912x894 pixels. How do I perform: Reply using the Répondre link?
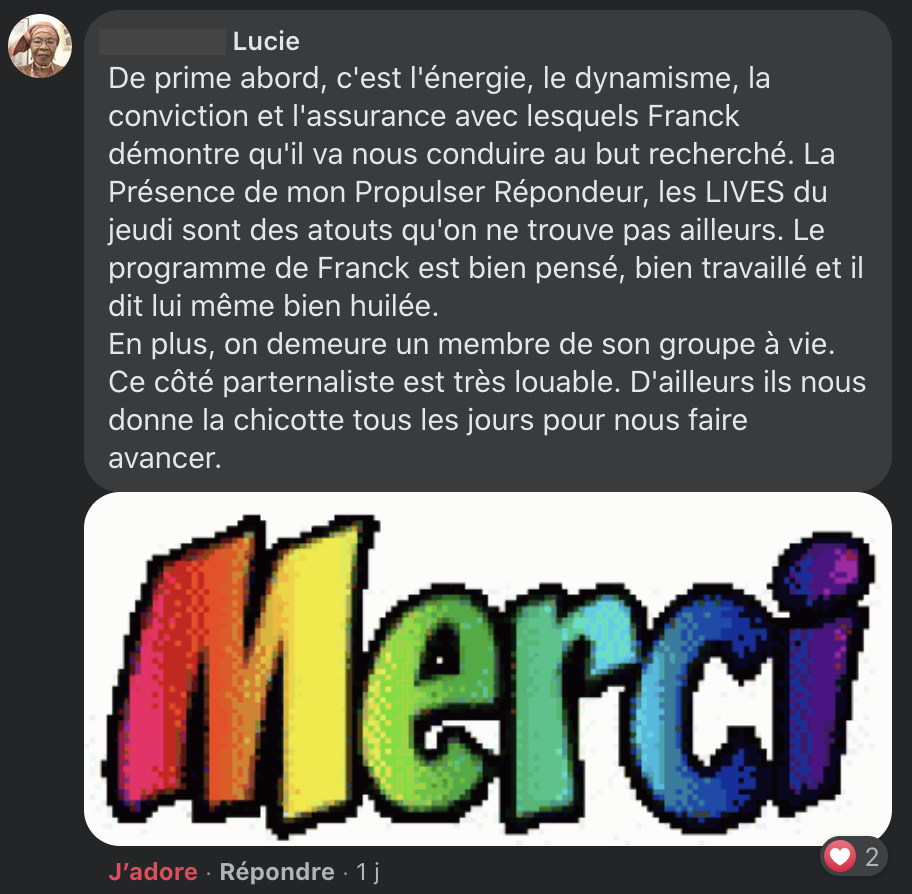click(277, 872)
